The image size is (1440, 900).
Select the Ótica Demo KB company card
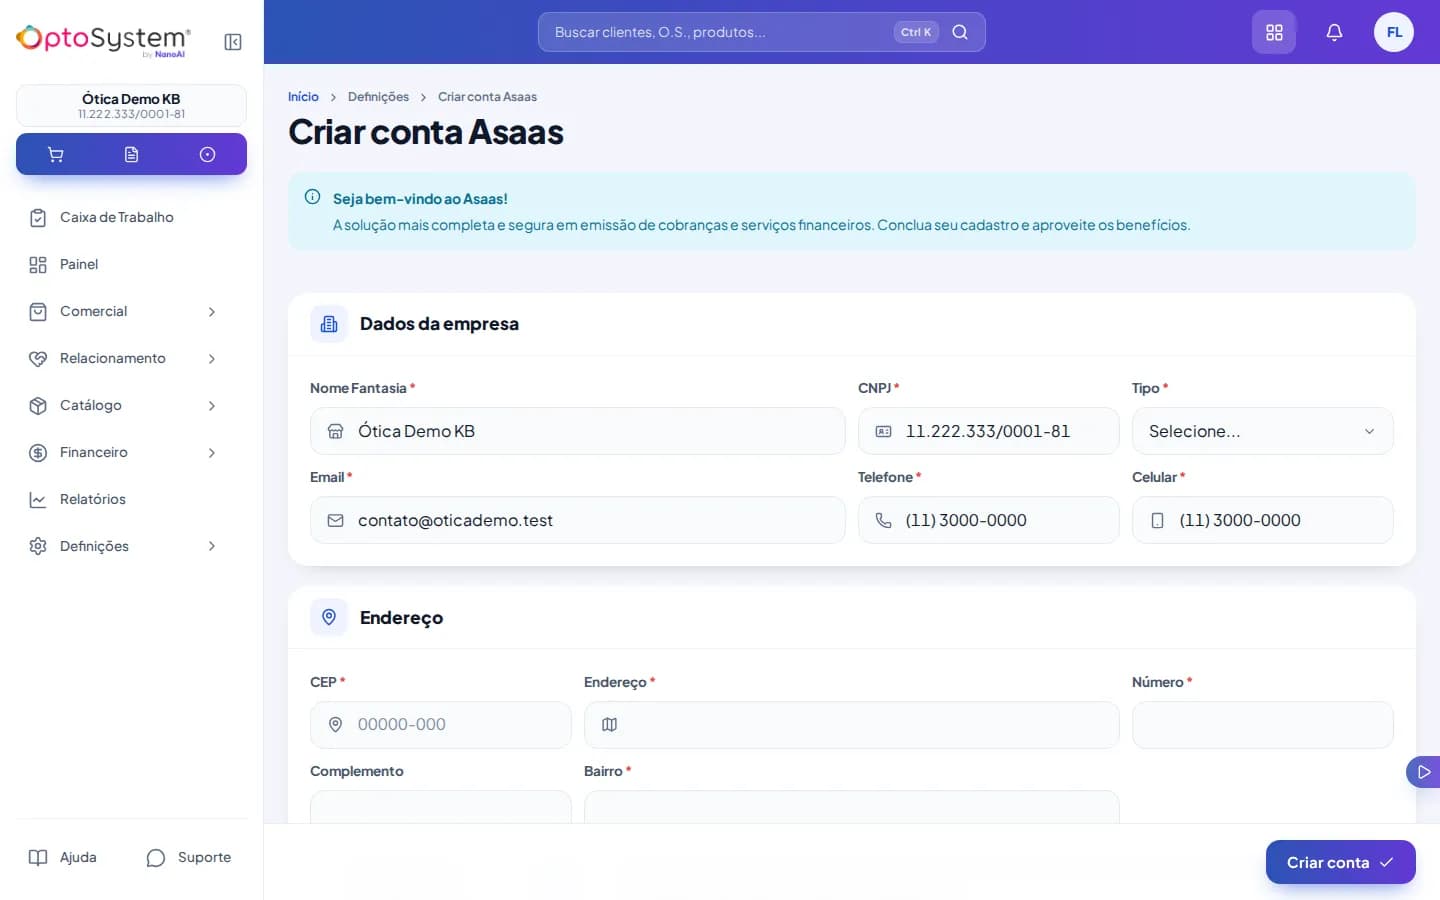pos(131,105)
